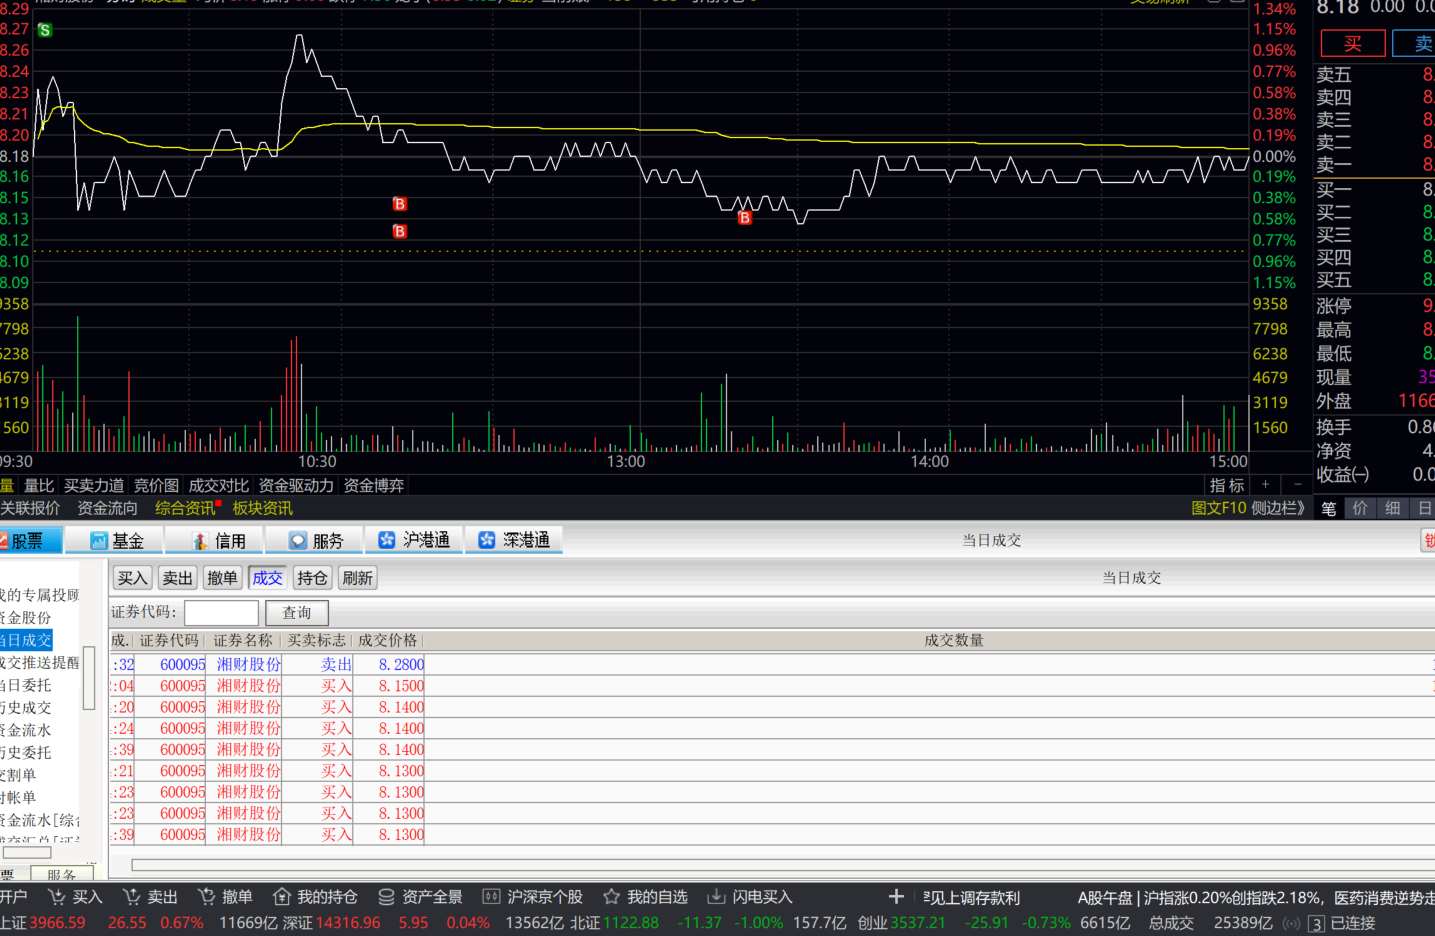Screen dimensions: 1435x936
Task: Switch to the 沪港通 tab
Action: [414, 540]
